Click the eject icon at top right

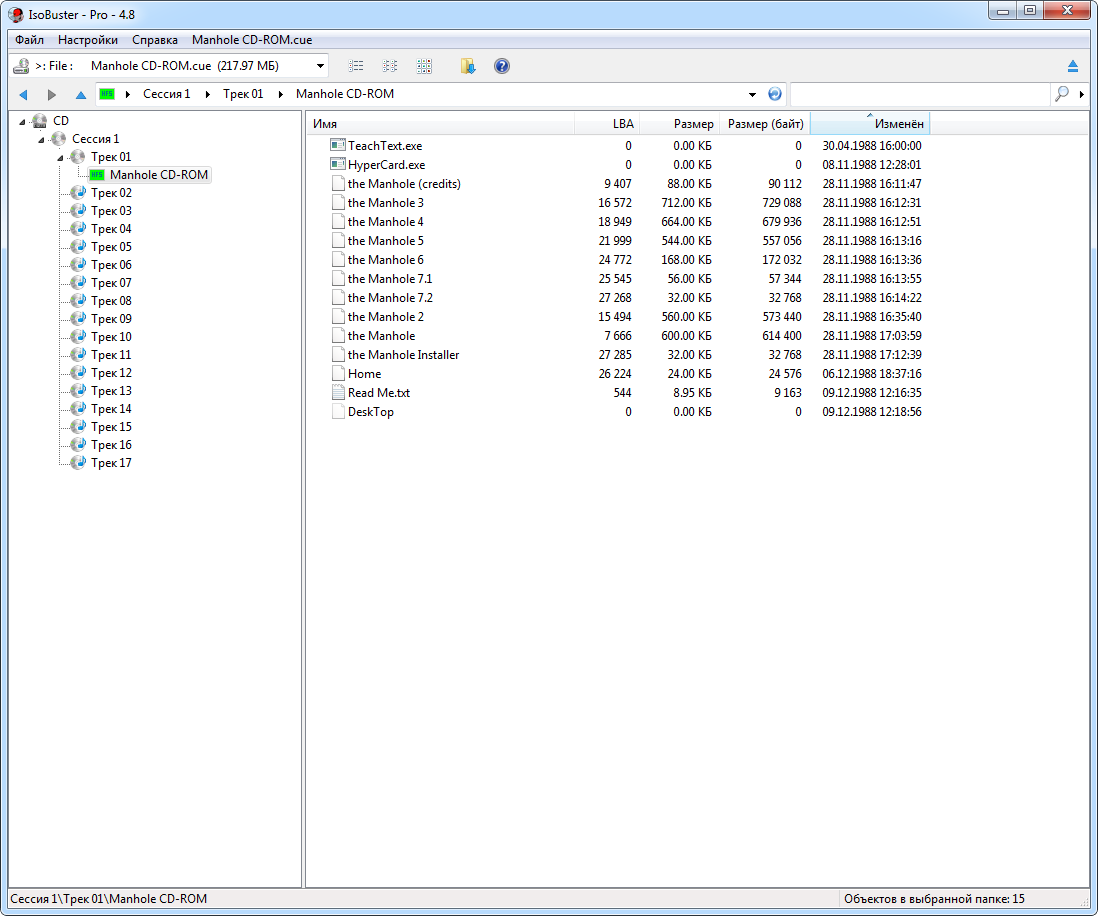pos(1072,66)
